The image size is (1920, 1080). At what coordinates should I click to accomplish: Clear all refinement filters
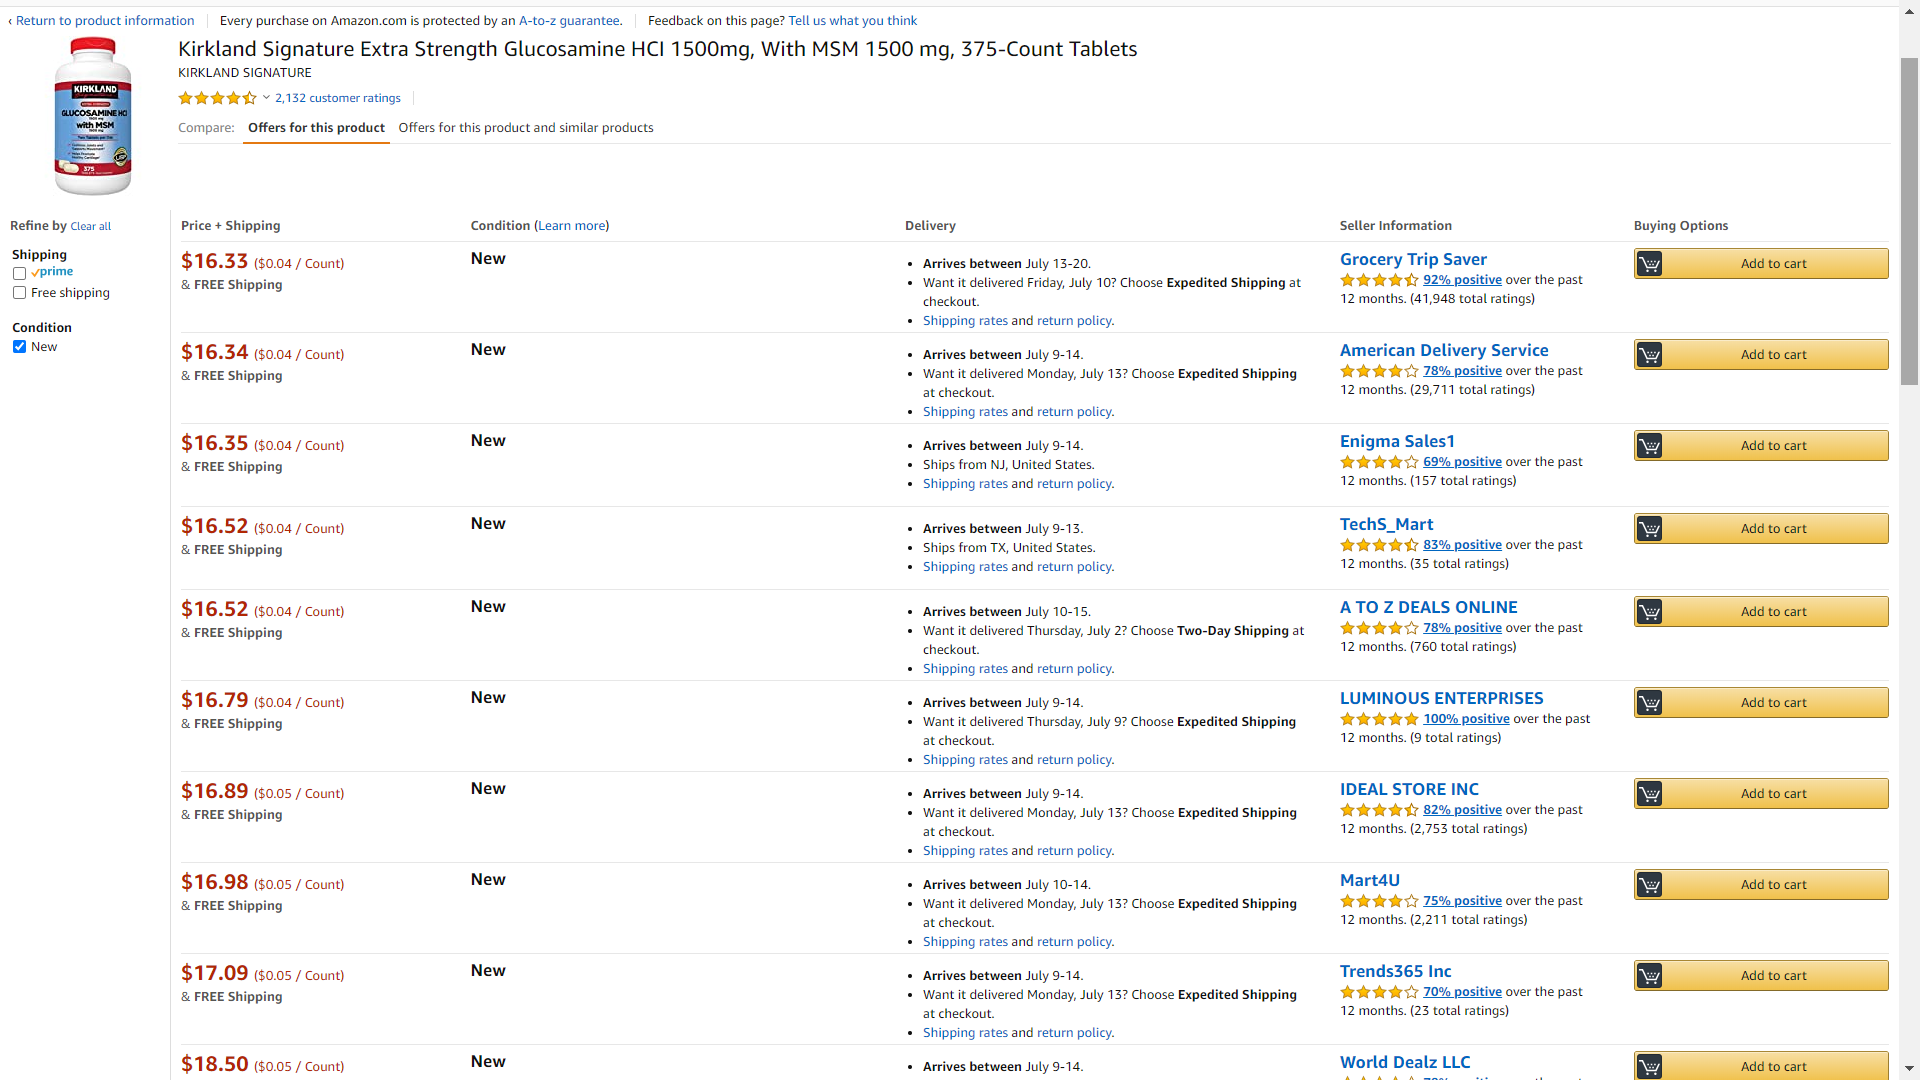click(x=90, y=227)
